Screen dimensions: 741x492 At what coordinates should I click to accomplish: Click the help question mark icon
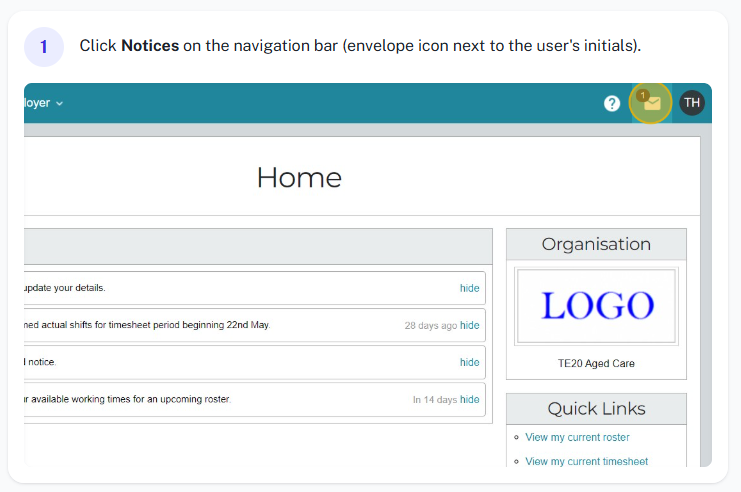click(x=612, y=103)
